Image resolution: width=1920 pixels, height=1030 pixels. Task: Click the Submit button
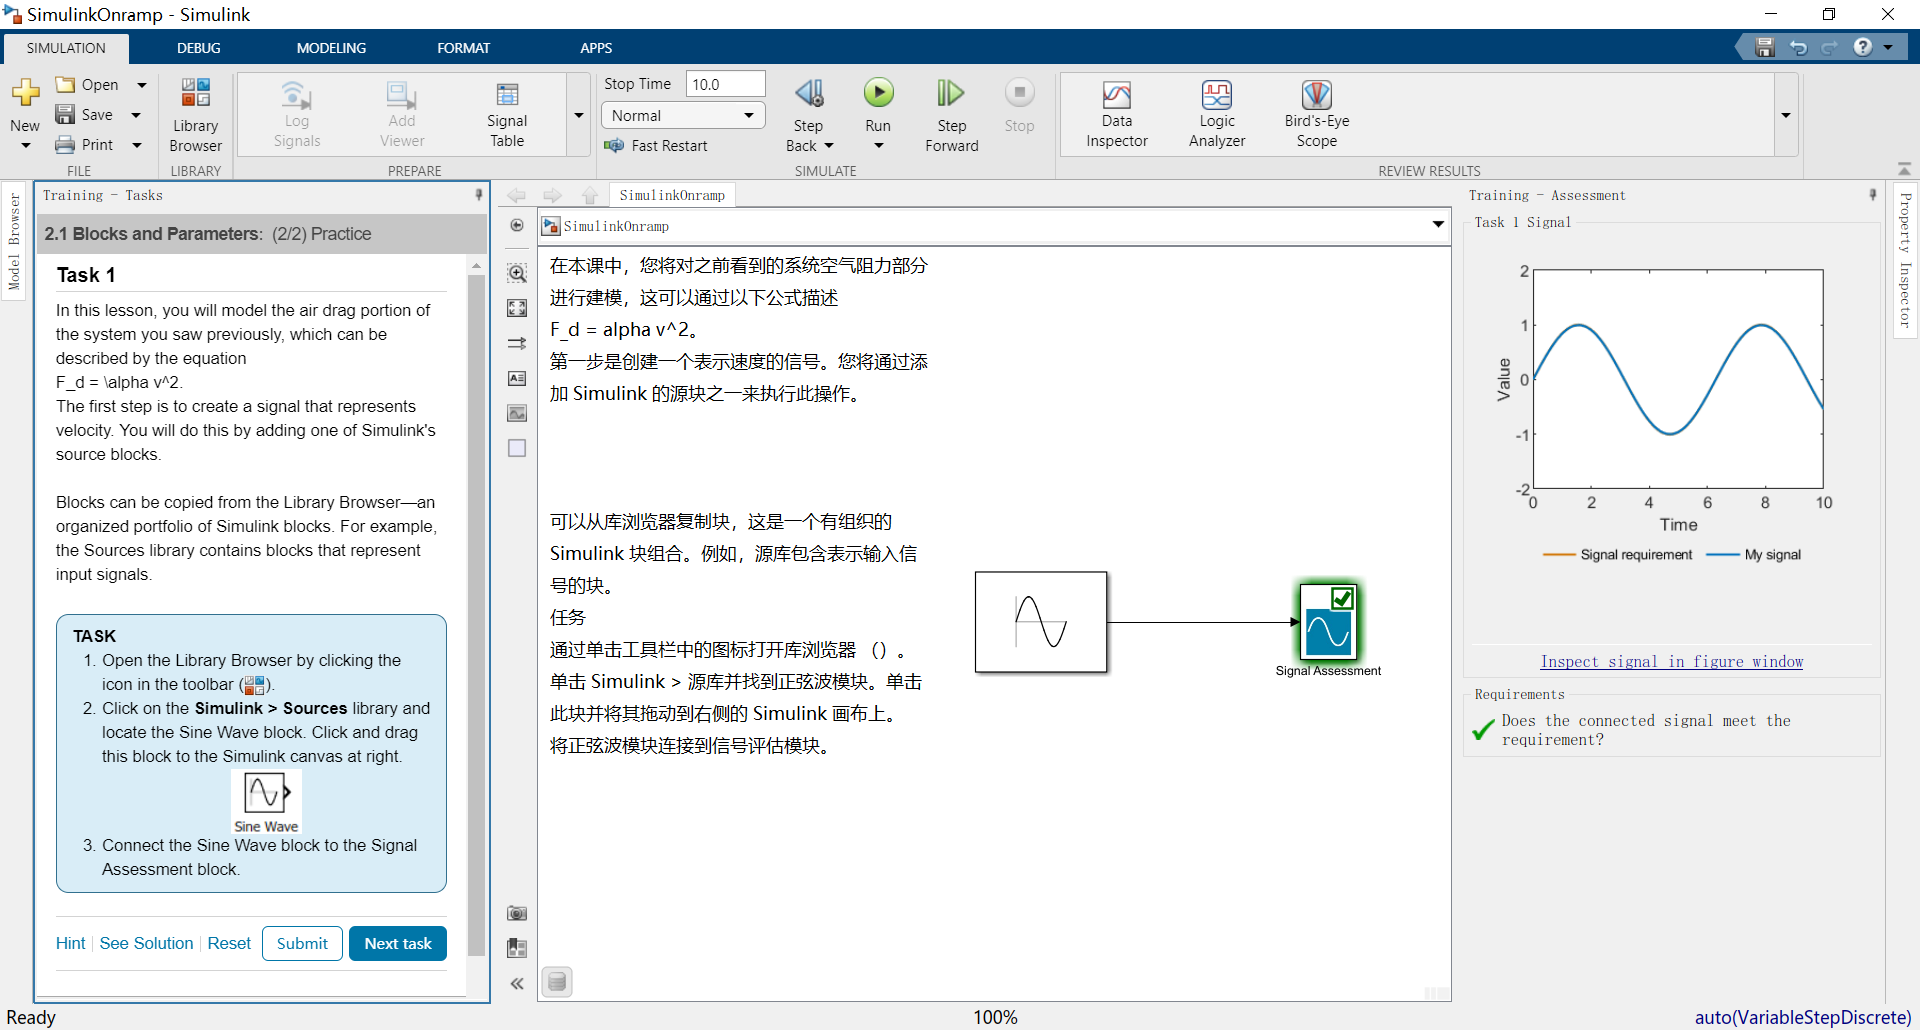301,943
